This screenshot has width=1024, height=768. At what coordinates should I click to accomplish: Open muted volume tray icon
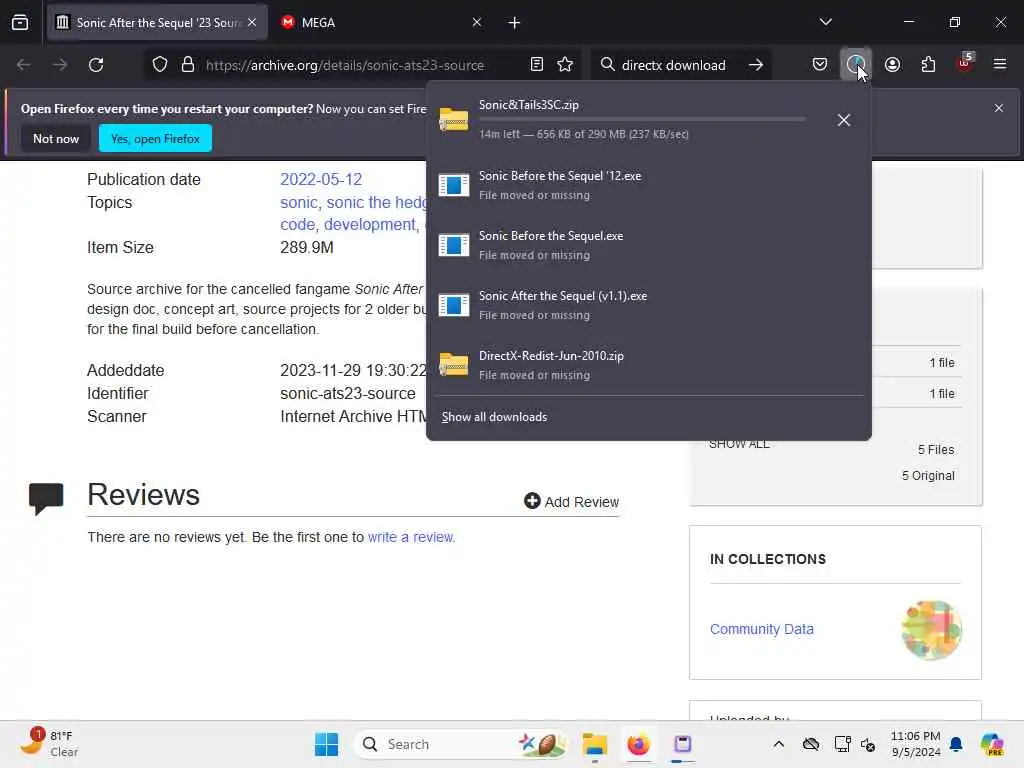click(868, 744)
